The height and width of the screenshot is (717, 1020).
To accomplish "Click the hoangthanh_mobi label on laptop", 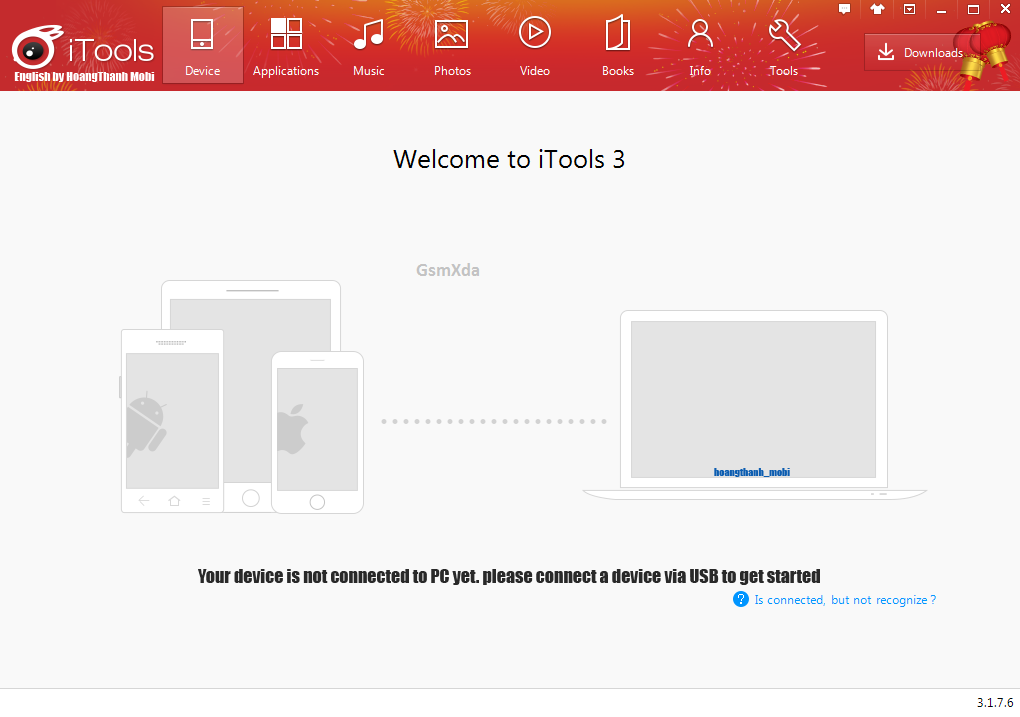I will (x=752, y=472).
